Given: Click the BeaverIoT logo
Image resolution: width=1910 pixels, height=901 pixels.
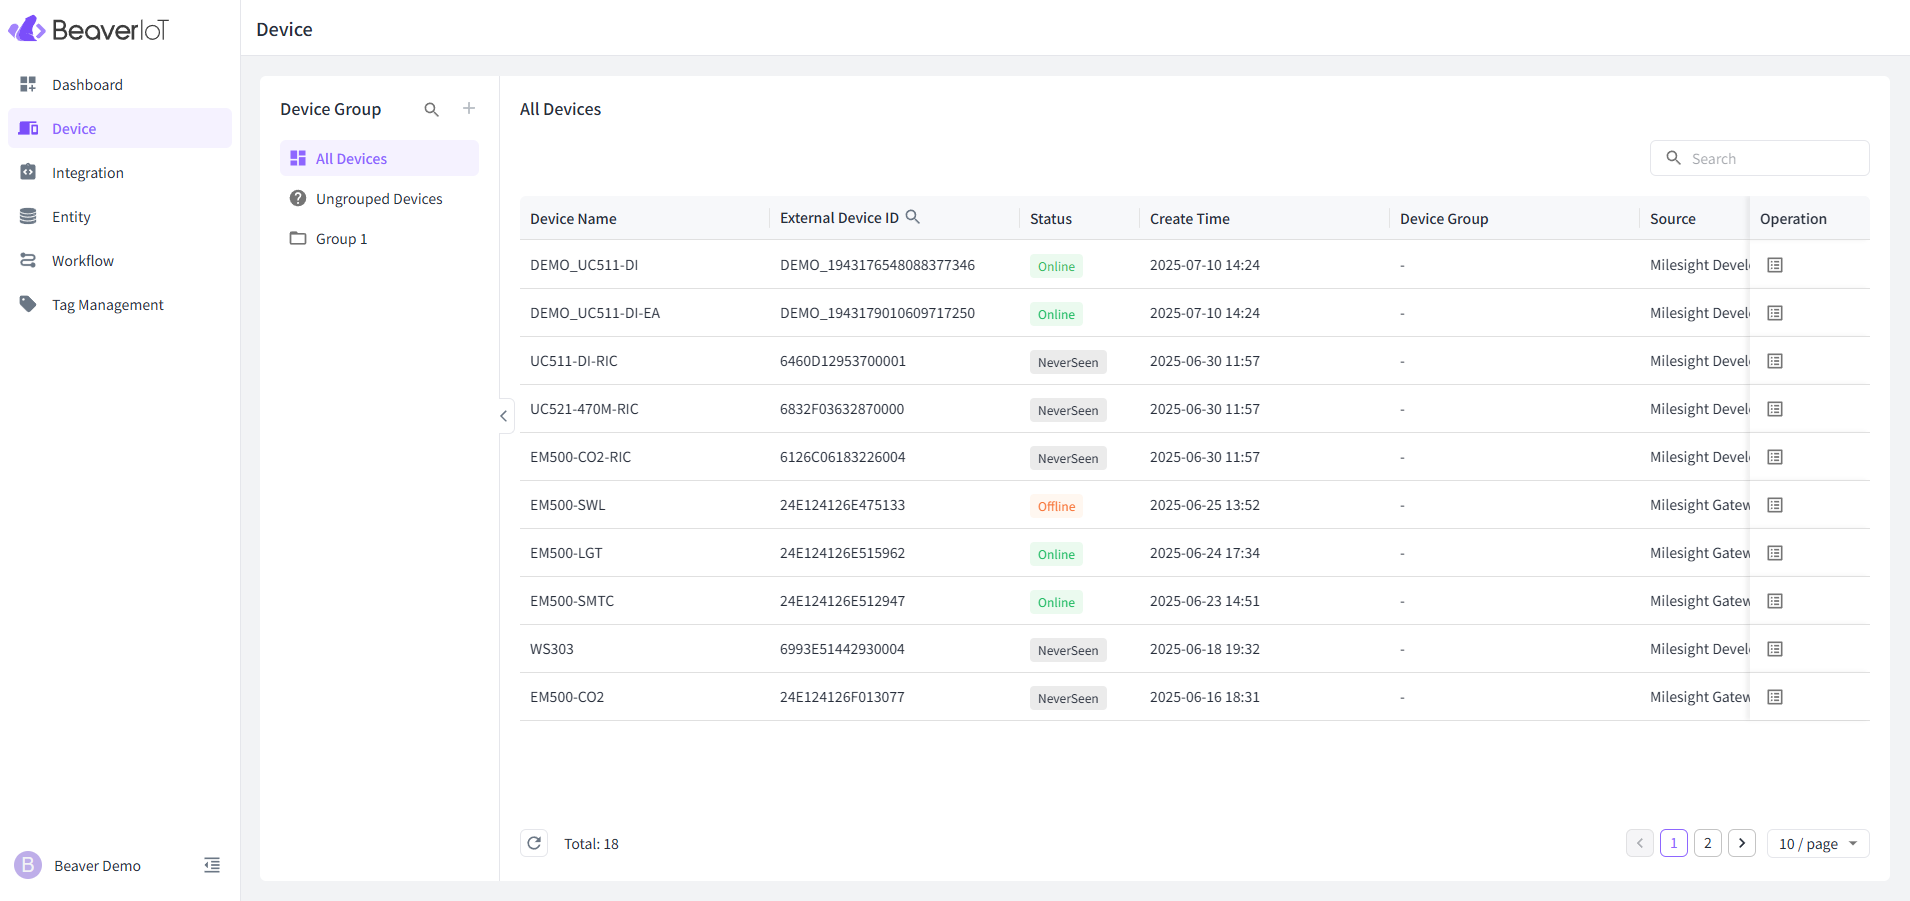Looking at the screenshot, I should point(89,30).
